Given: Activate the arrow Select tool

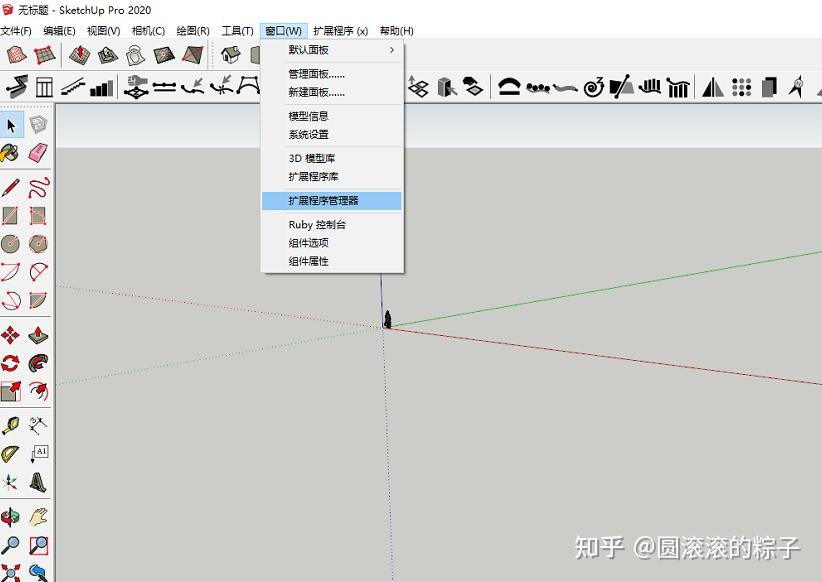Looking at the screenshot, I should click(x=12, y=124).
